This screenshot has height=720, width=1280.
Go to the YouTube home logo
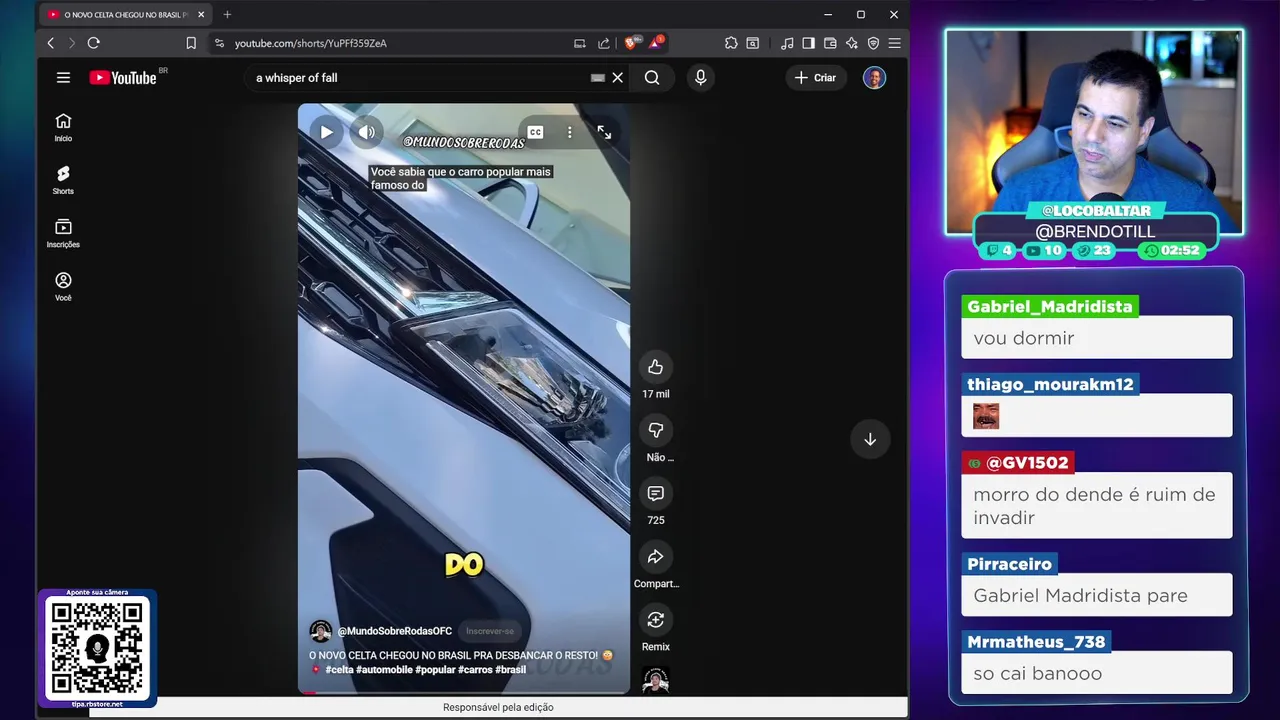[123, 77]
